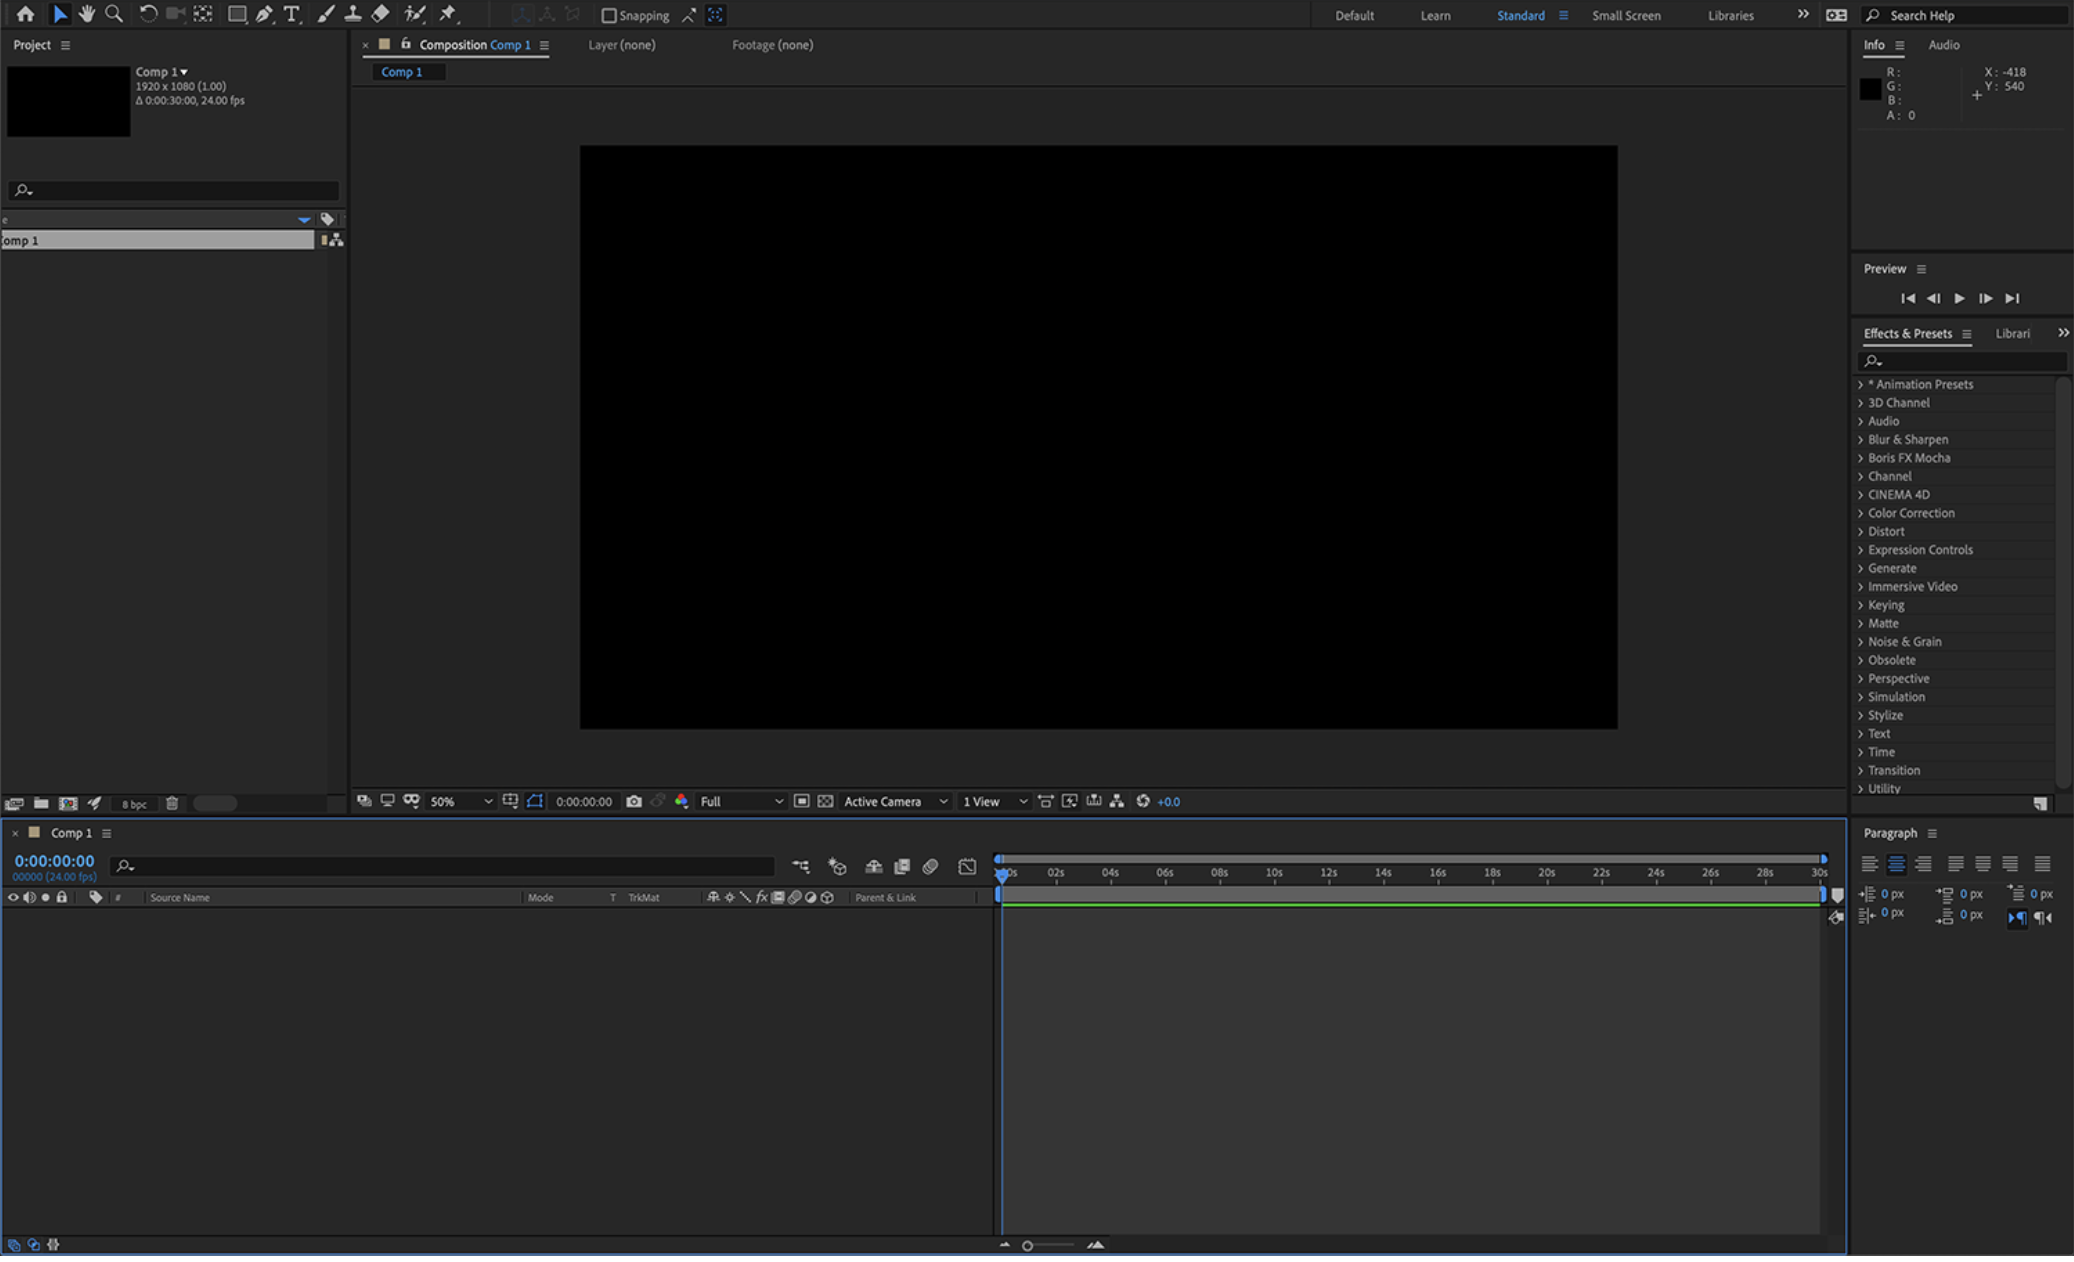Enable the Snapping checkbox

[x=608, y=15]
